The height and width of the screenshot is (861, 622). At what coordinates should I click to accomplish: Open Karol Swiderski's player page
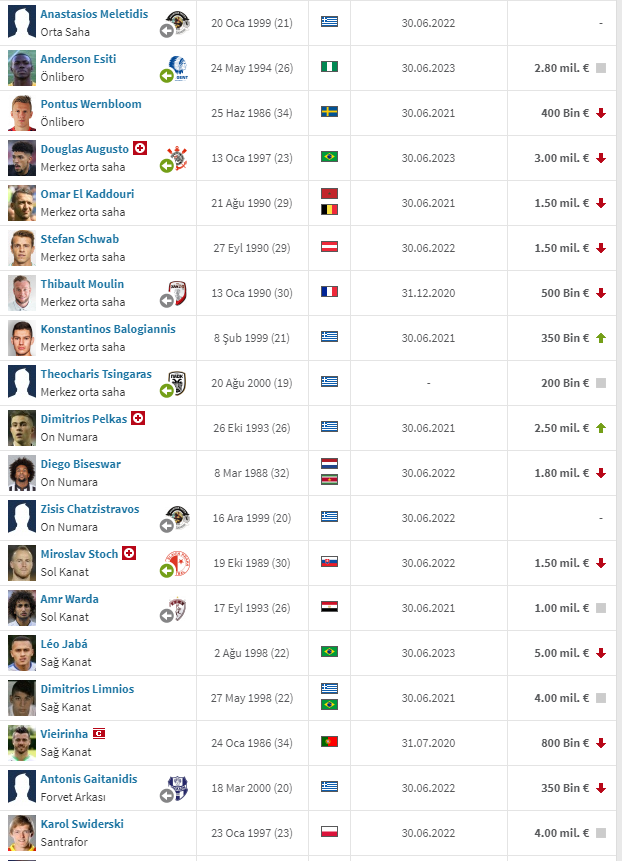82,824
